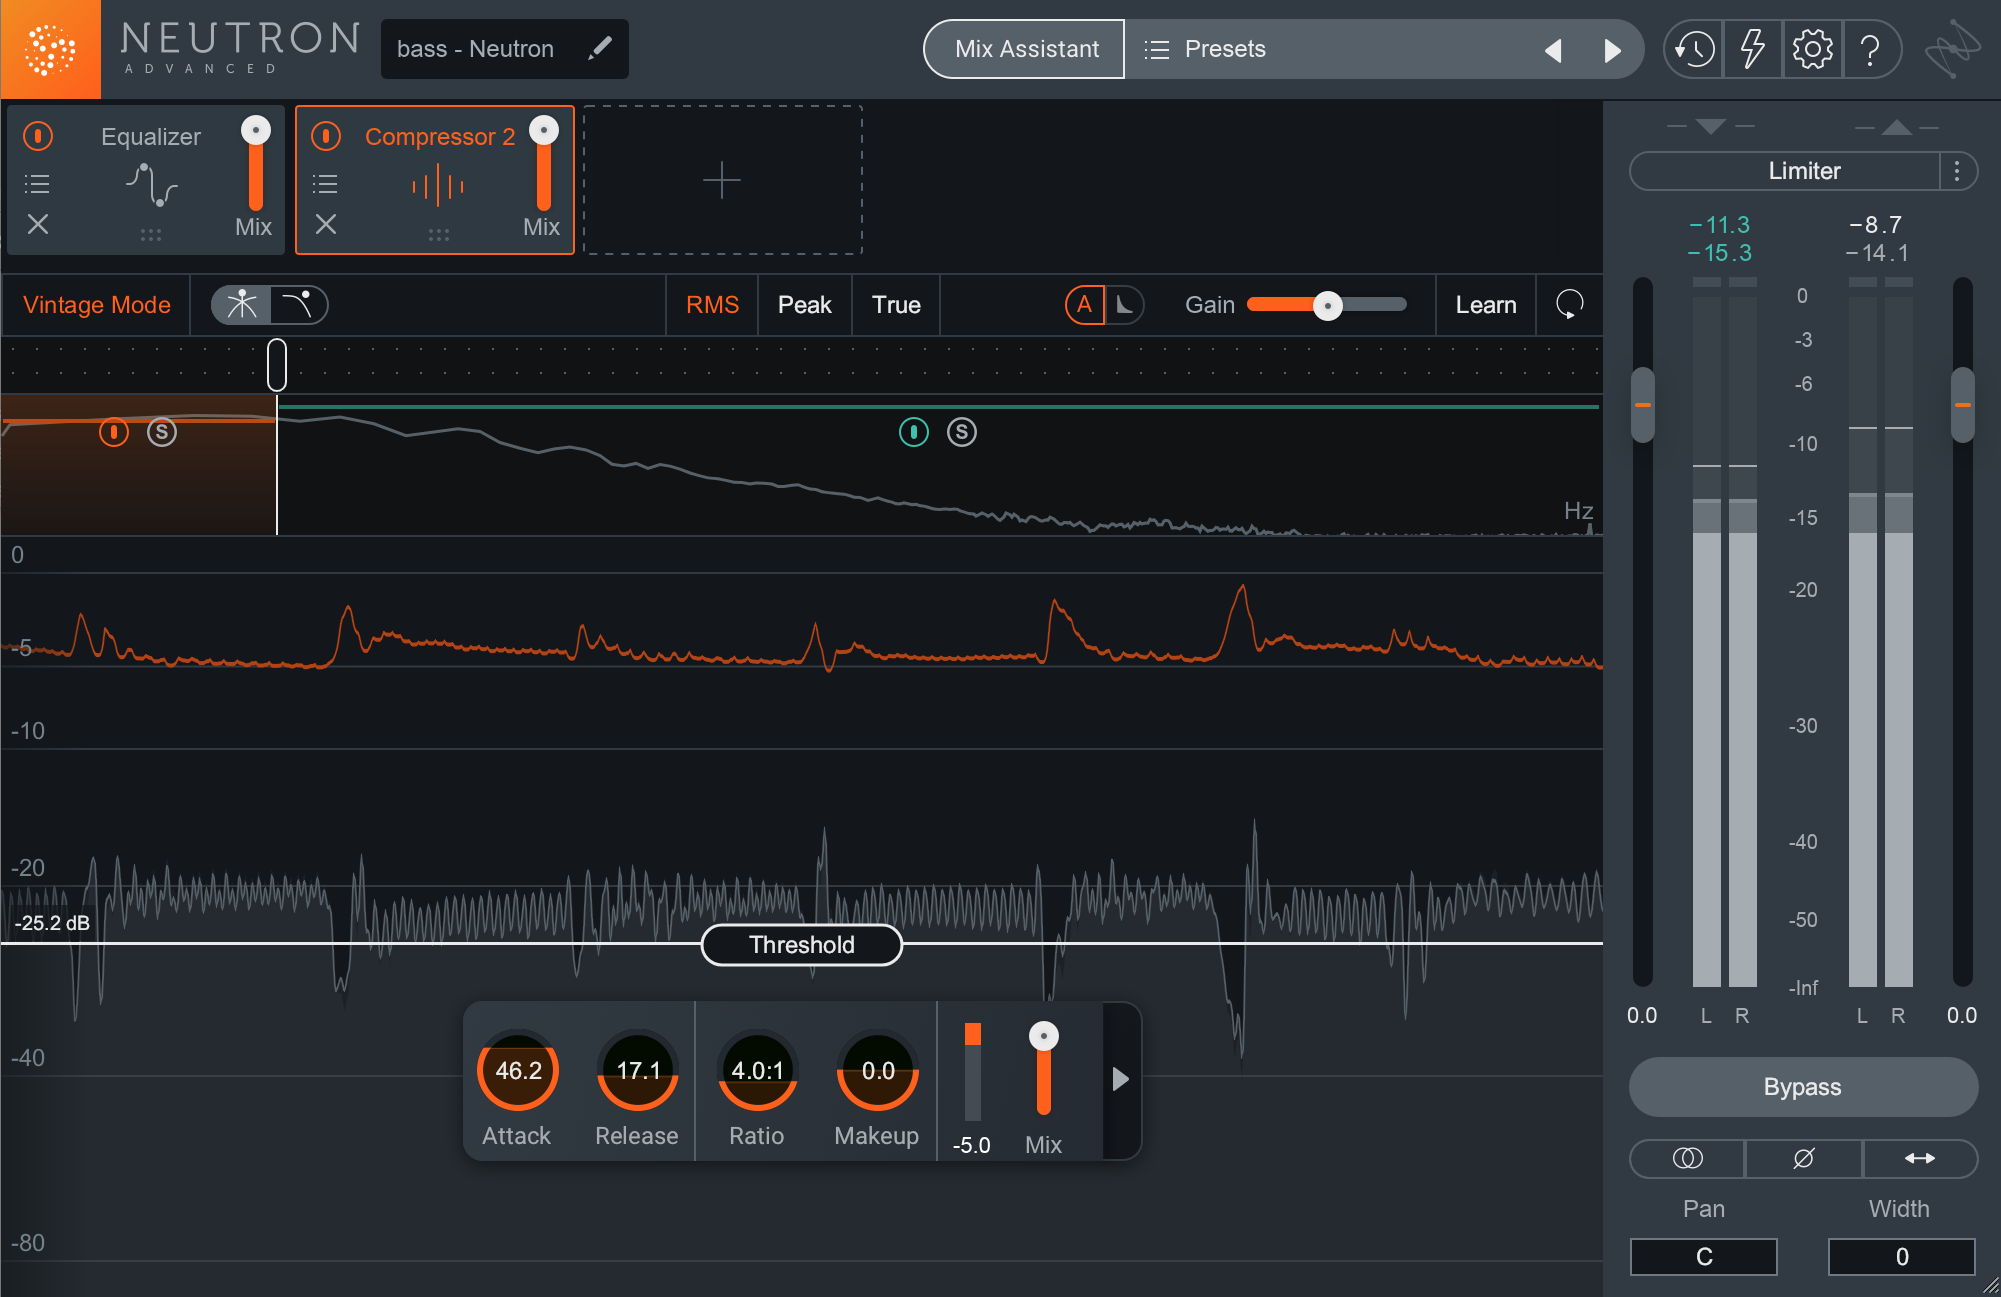Click the Equalizer curve icon
Viewport: 2001px width, 1297px height.
(151, 185)
